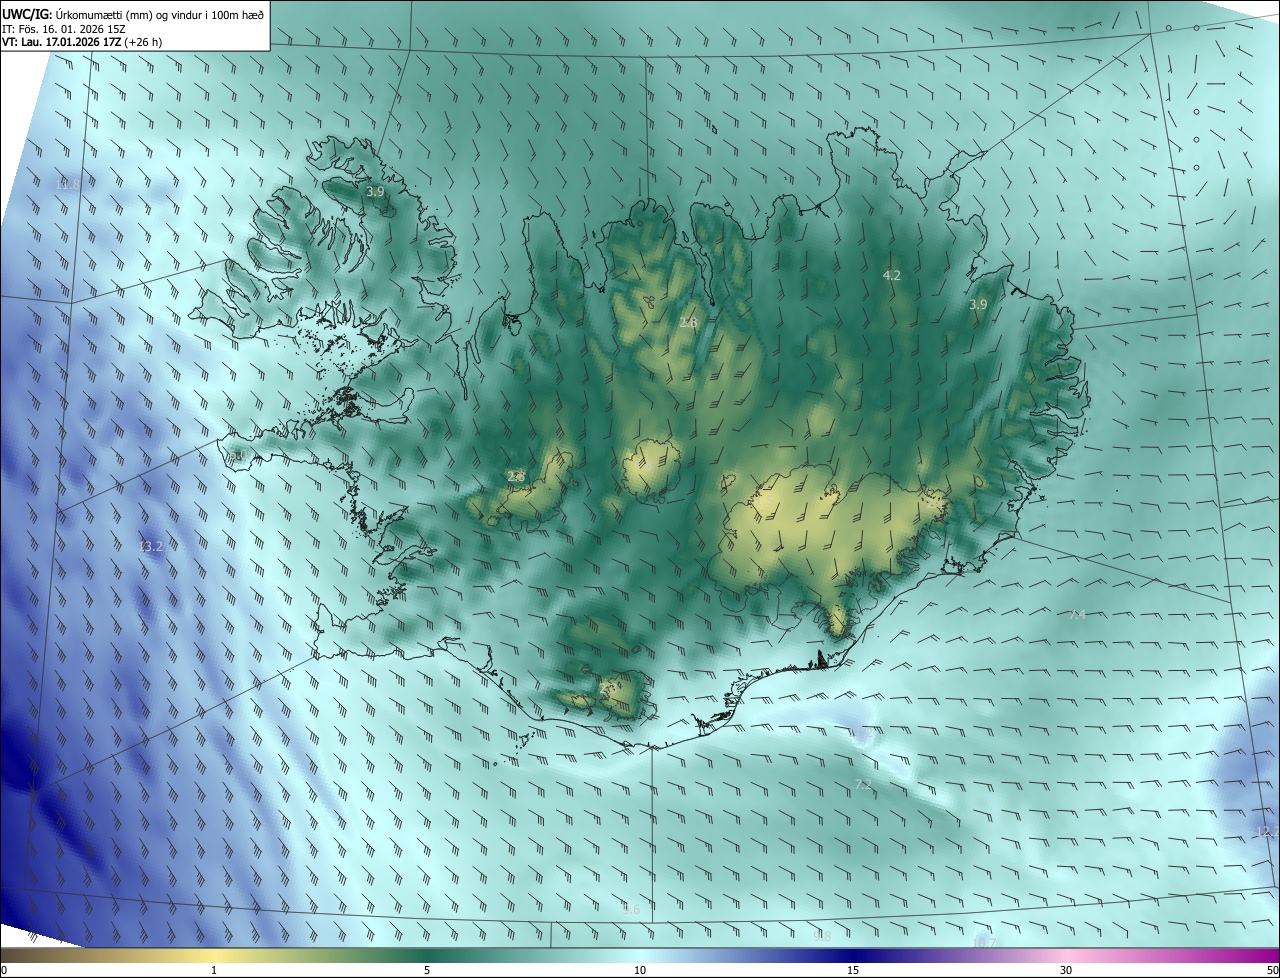Click the colorbar tick label 15
The width and height of the screenshot is (1280, 978).
(x=853, y=970)
